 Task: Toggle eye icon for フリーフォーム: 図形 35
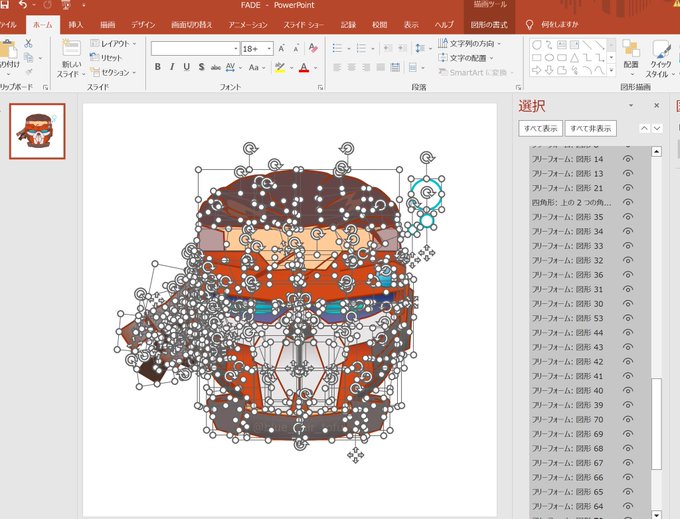(x=628, y=217)
